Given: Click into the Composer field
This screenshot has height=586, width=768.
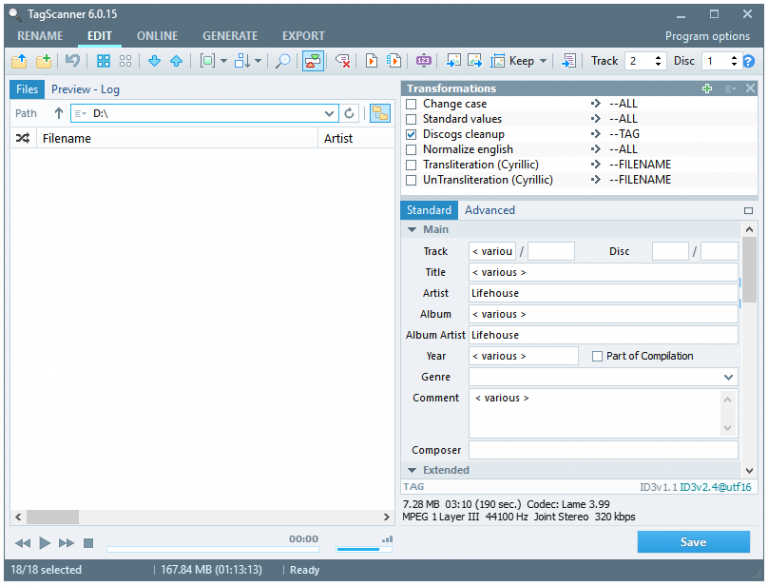Looking at the screenshot, I should tap(603, 450).
